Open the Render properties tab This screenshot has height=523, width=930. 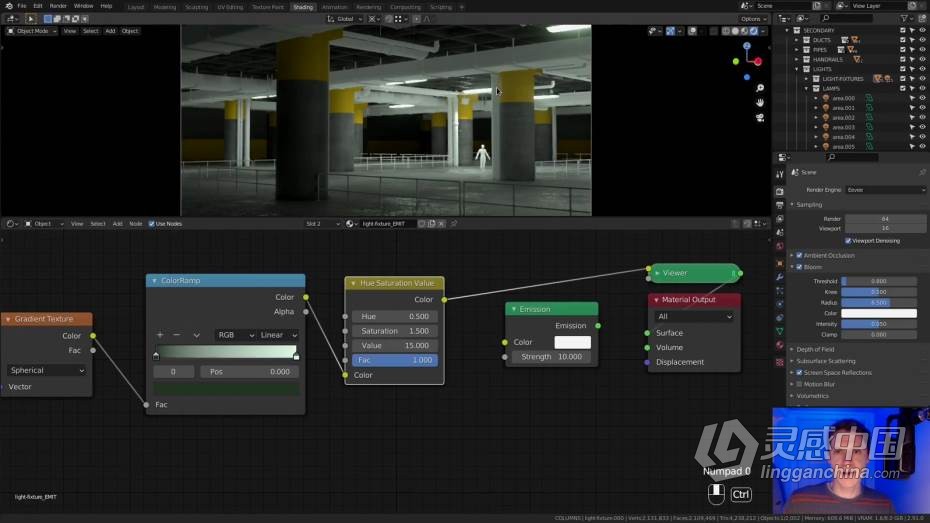click(x=779, y=192)
